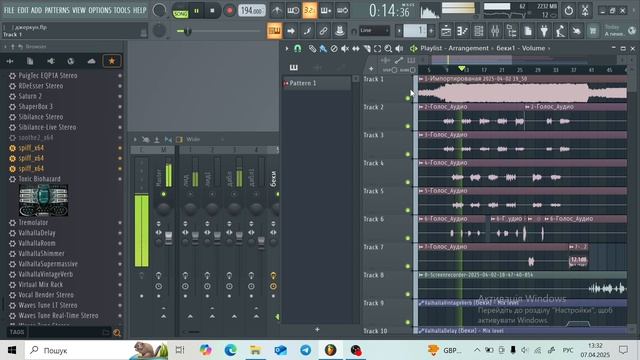
Task: Expand the Master track routing arrow
Action: tap(164, 316)
